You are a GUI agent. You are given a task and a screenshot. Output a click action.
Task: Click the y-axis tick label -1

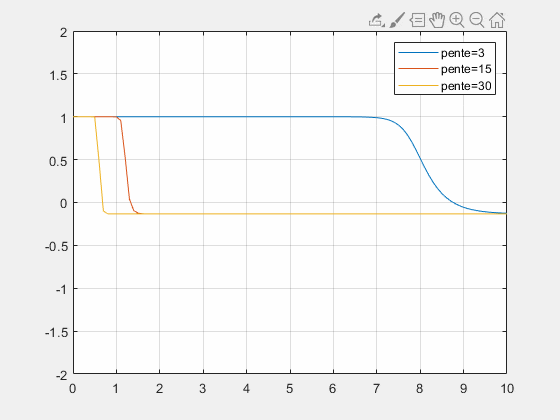61,289
